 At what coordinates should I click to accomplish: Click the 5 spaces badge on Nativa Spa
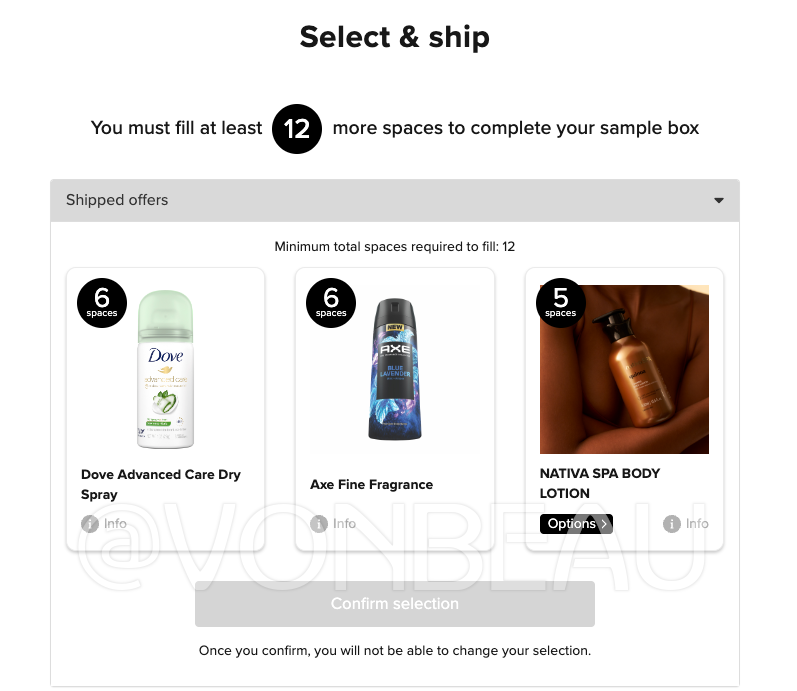[x=561, y=303]
